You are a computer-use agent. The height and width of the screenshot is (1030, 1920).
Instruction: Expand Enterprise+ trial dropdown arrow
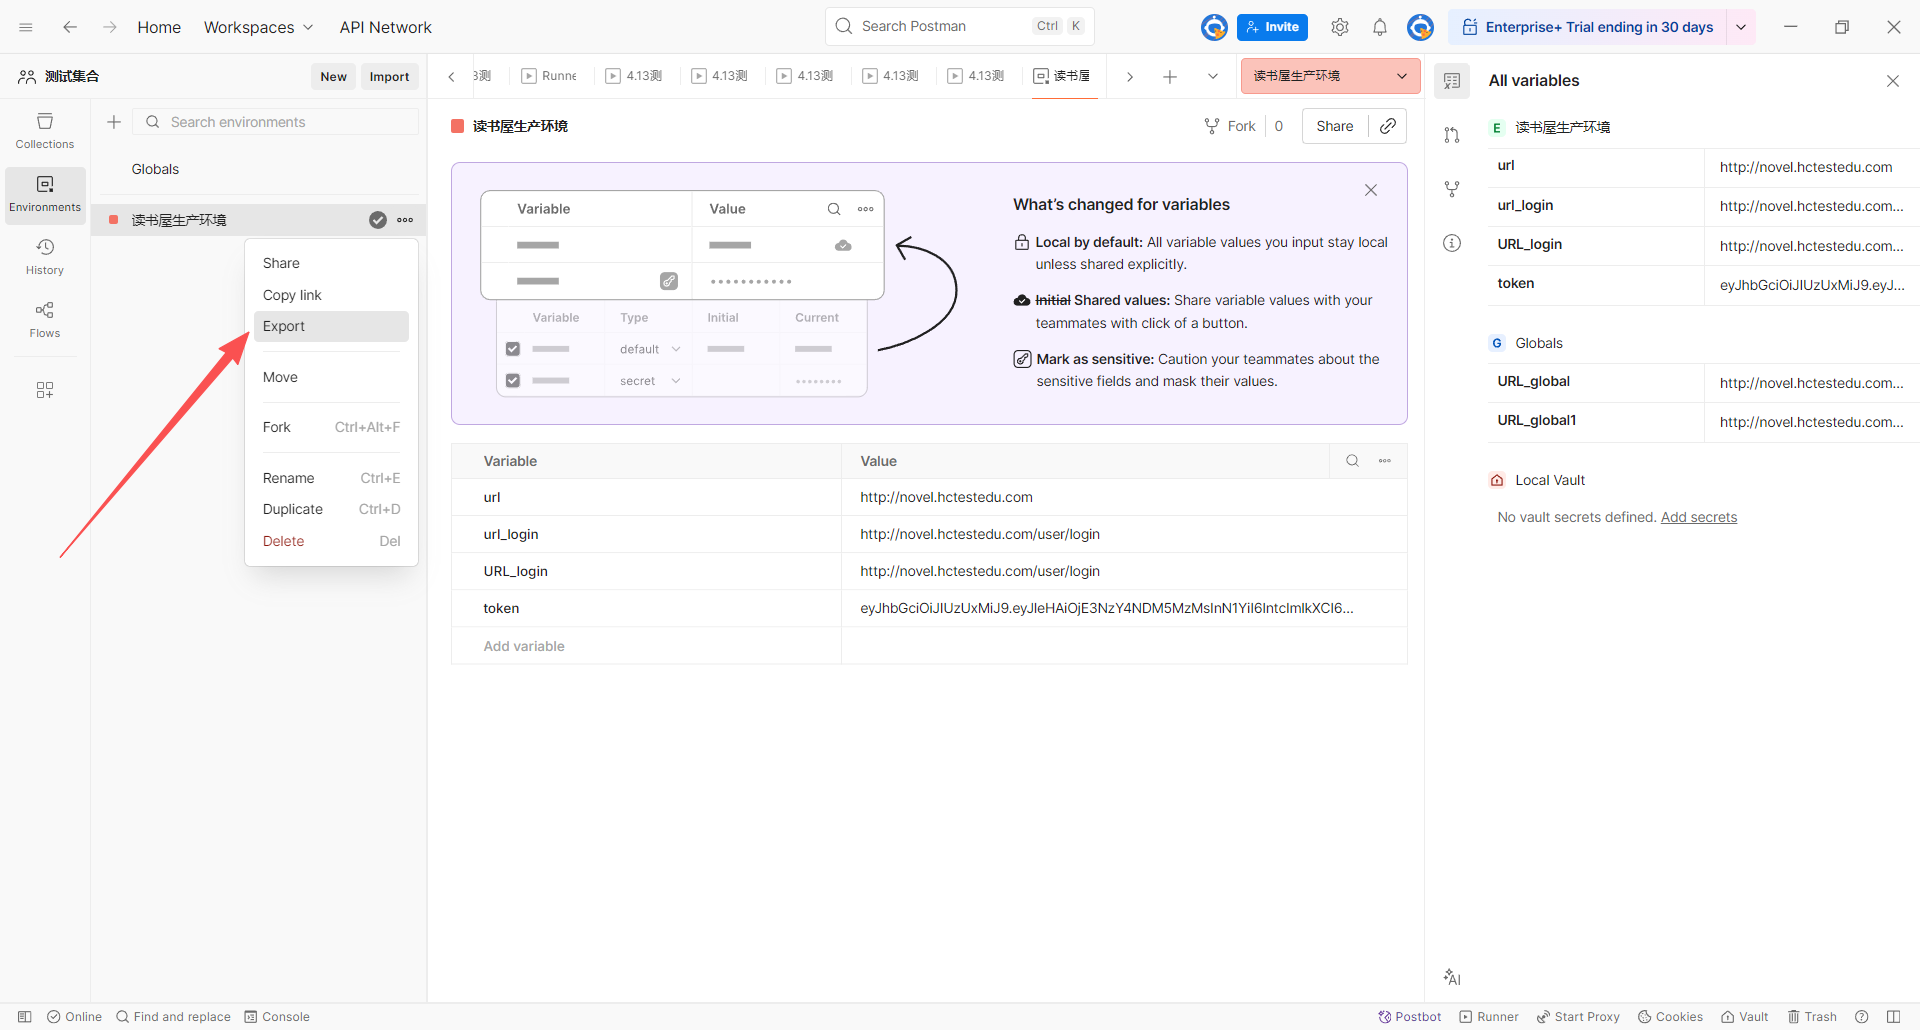click(1741, 27)
